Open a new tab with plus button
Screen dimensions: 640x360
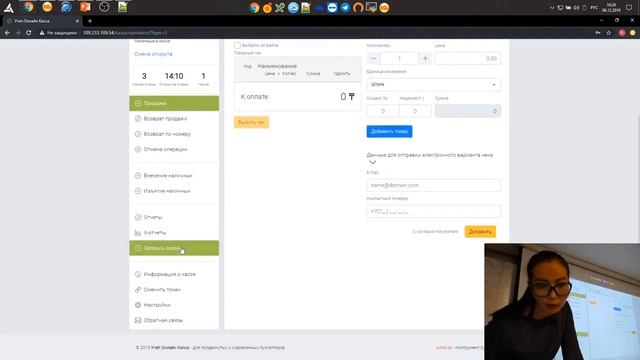(x=90, y=21)
